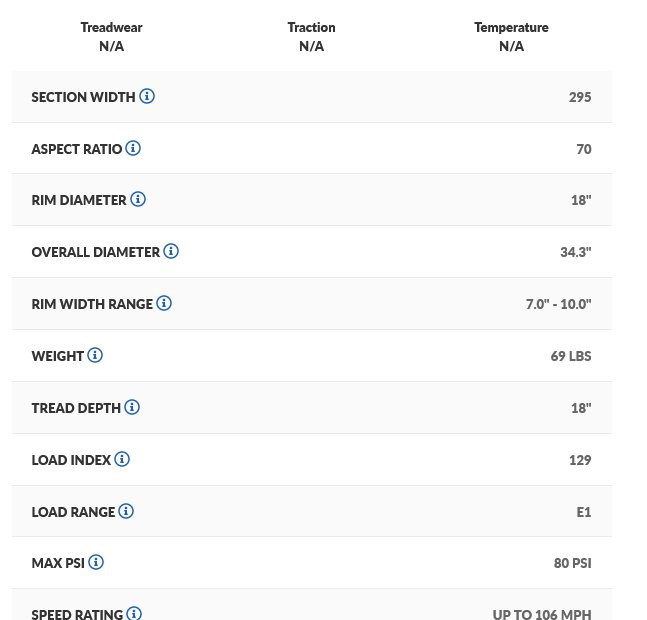Image resolution: width=647 pixels, height=620 pixels.
Task: Show Rim Diameter info tooltip icon
Action: [138, 199]
